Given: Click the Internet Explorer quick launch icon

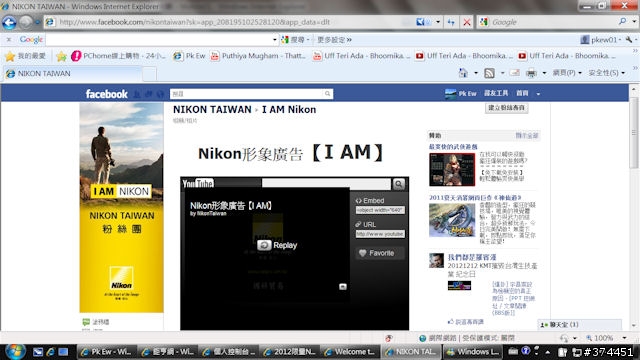Looking at the screenshot, I should 50,351.
